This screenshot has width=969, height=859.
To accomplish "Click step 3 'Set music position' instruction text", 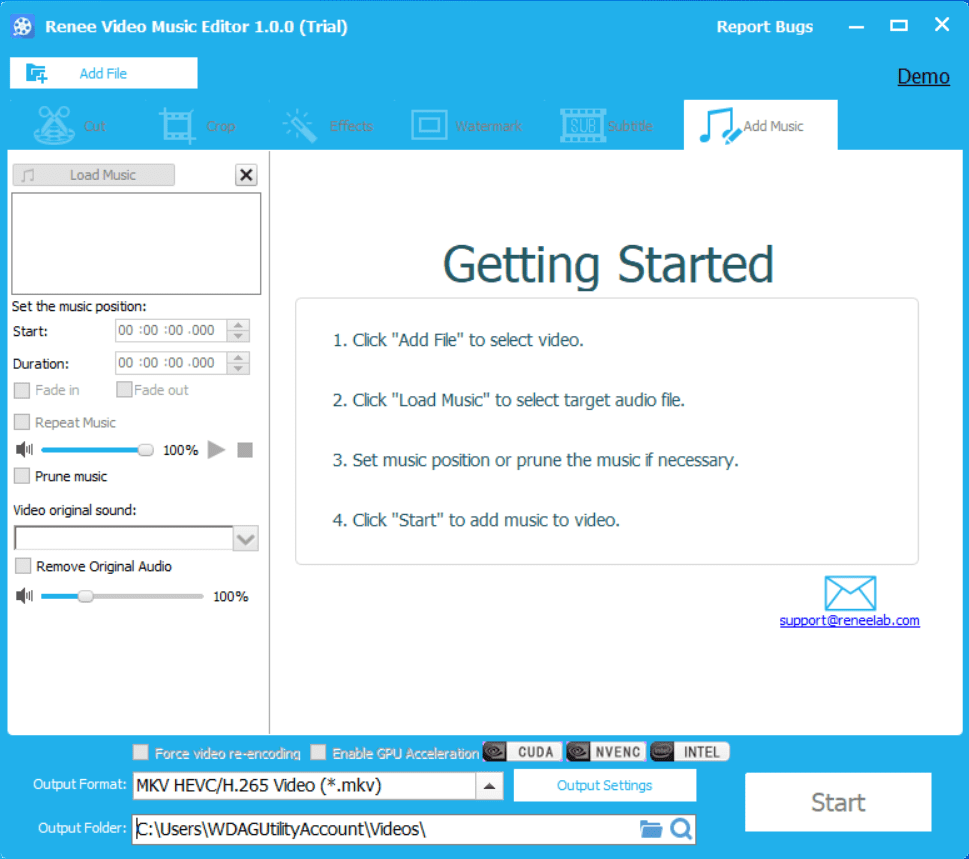I will 535,460.
